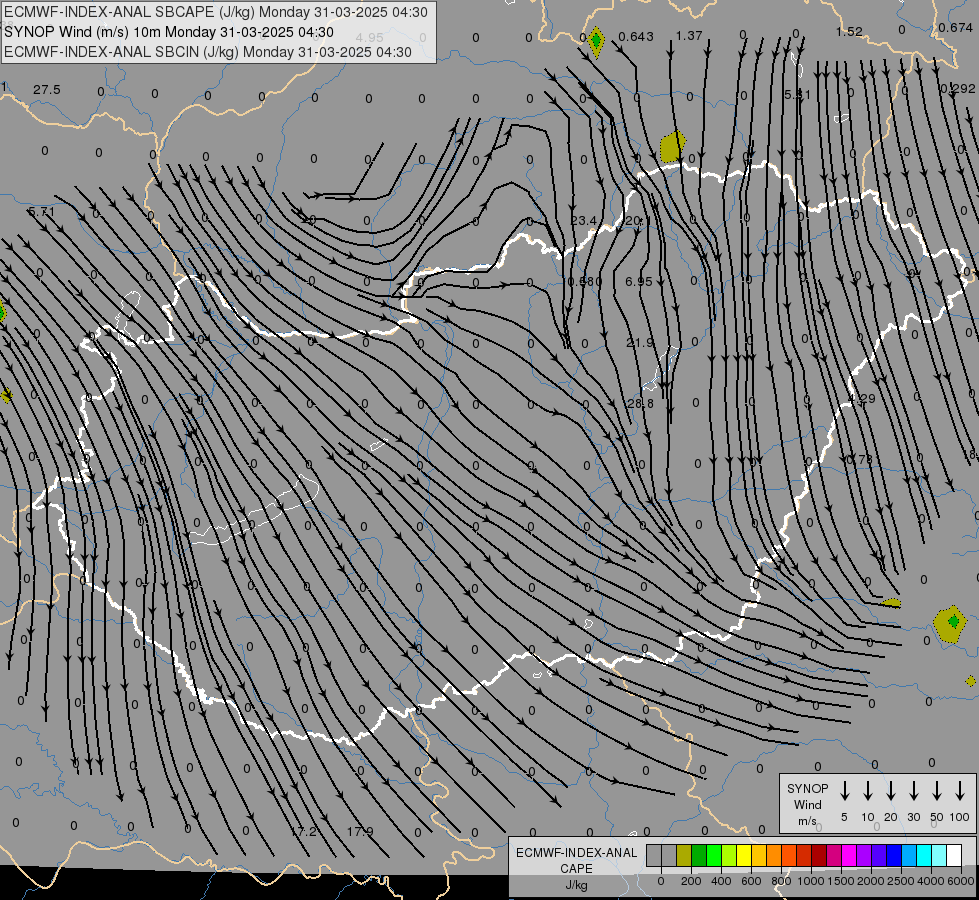979x900 pixels.
Task: Click the 6000 tick label on the CAPE scale
Action: coord(962,881)
